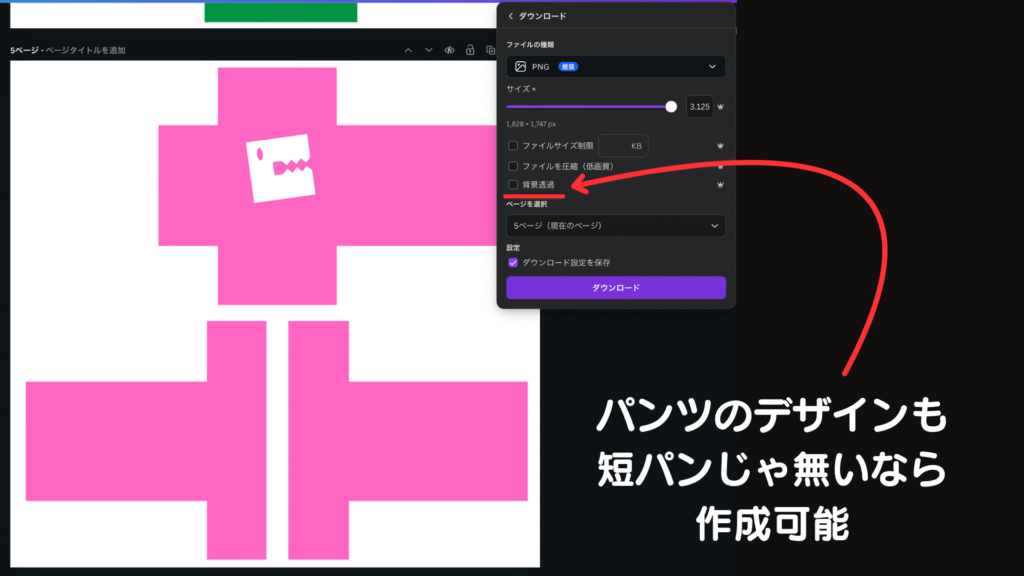Image resolution: width=1024 pixels, height=576 pixels.
Task: Enable the ファイルサイズ制限 checkbox
Action: 513,146
